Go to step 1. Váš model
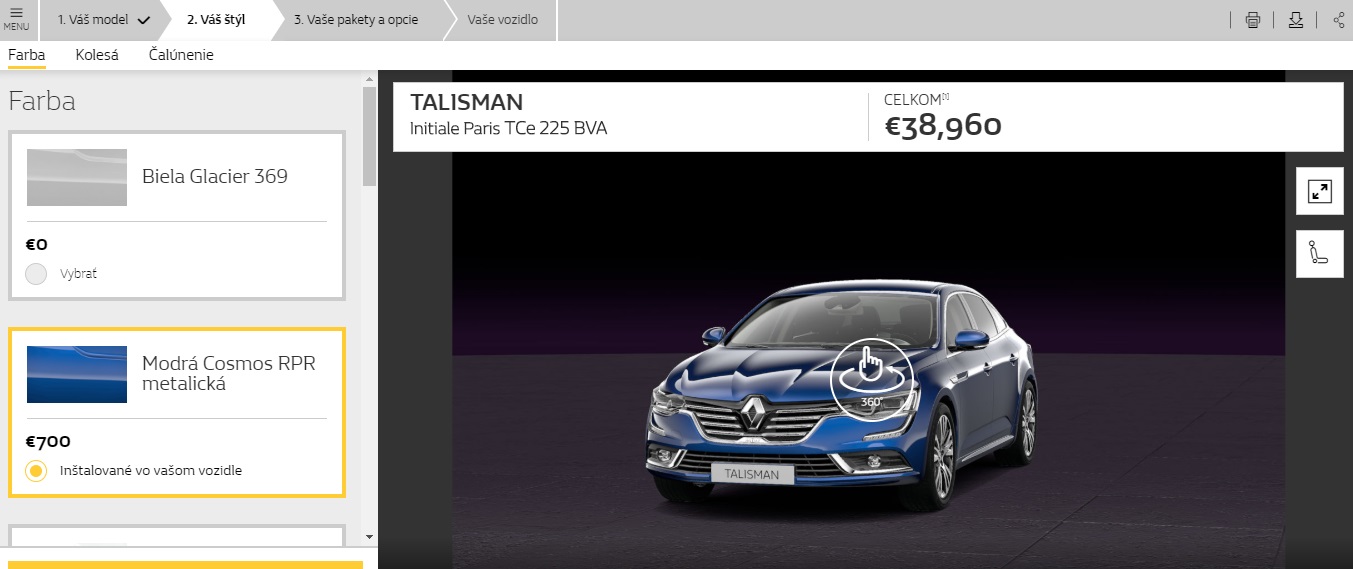Viewport: 1353px width, 569px height. click(104, 19)
